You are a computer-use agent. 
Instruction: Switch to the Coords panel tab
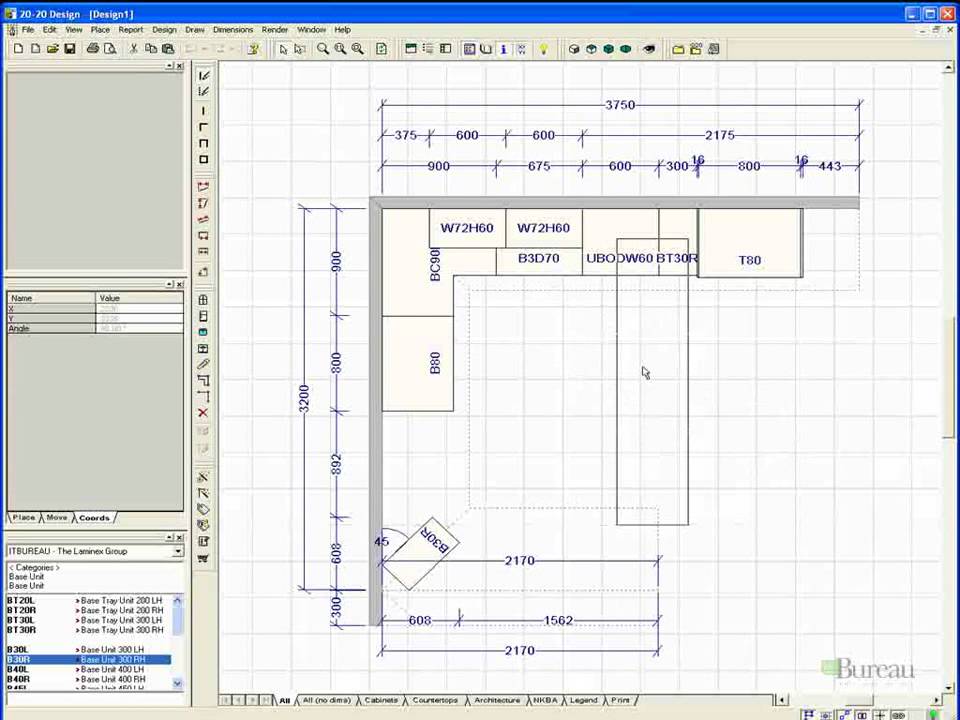[94, 518]
